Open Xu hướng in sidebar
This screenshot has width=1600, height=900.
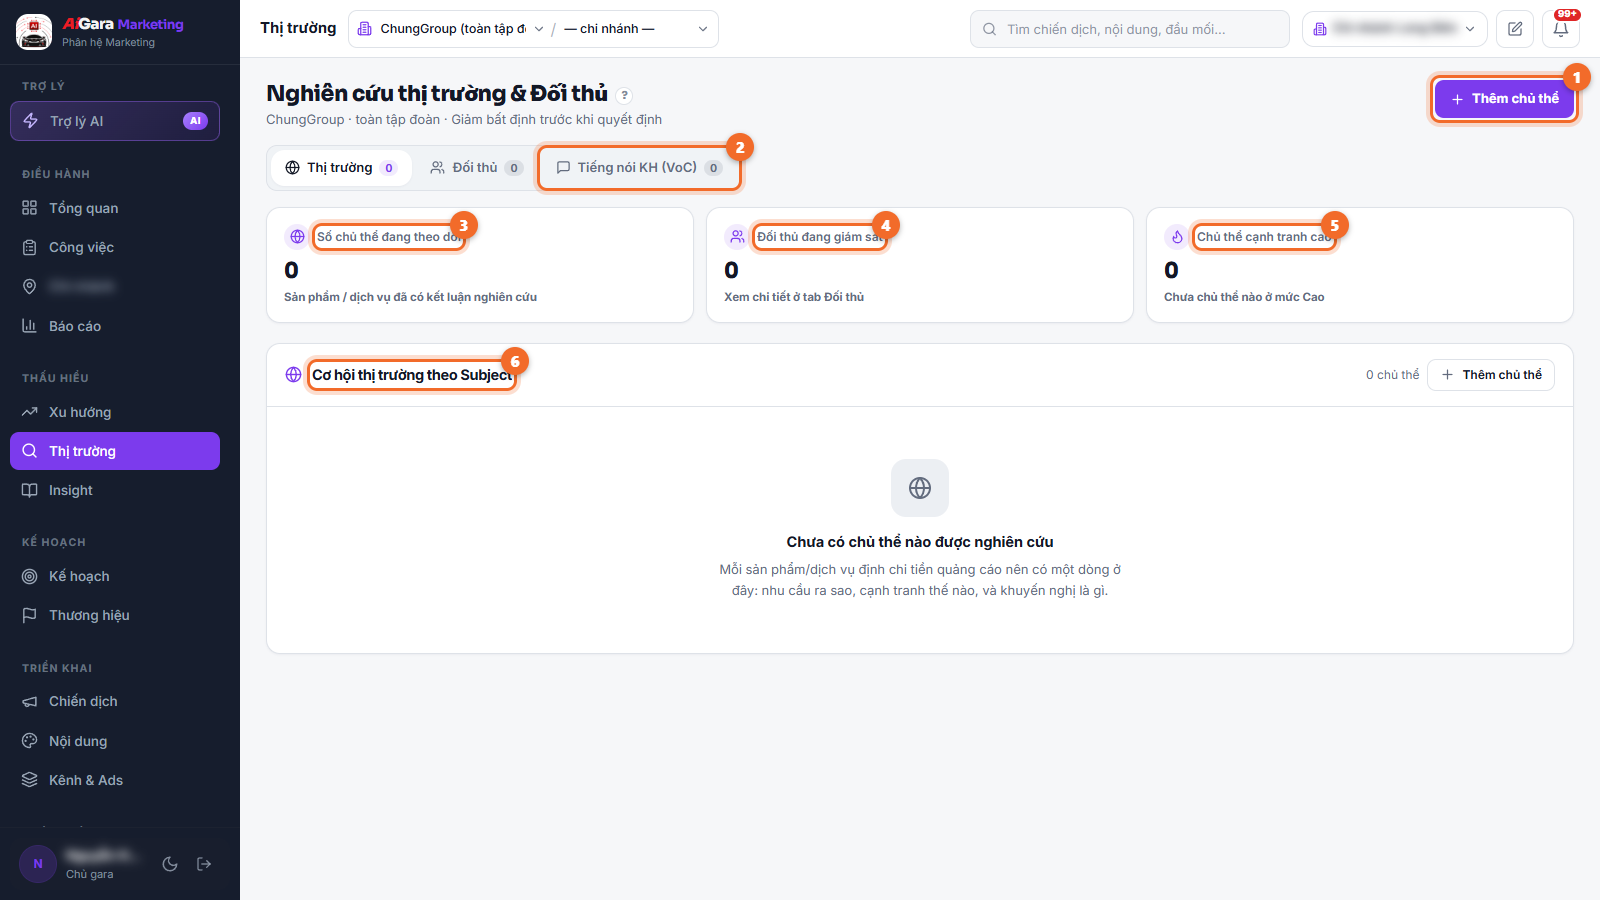coord(115,412)
